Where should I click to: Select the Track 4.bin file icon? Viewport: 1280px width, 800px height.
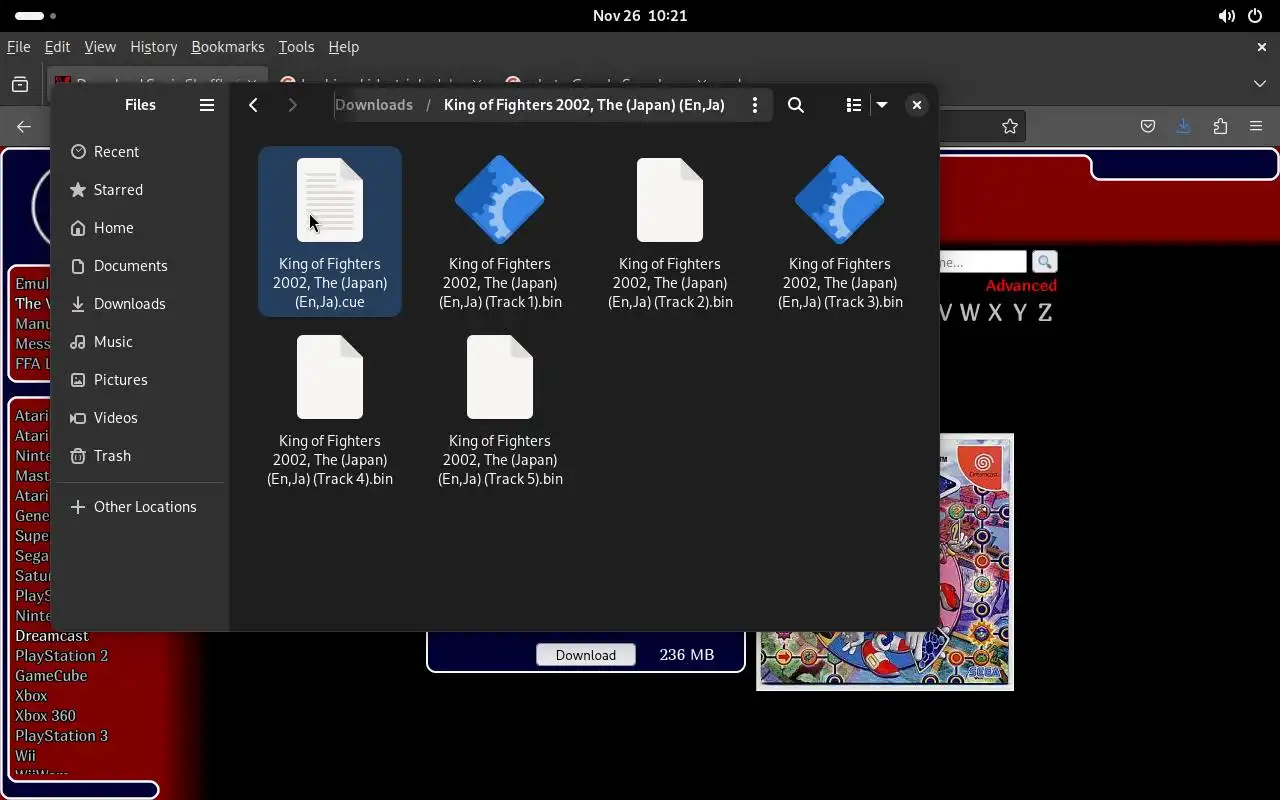point(330,377)
